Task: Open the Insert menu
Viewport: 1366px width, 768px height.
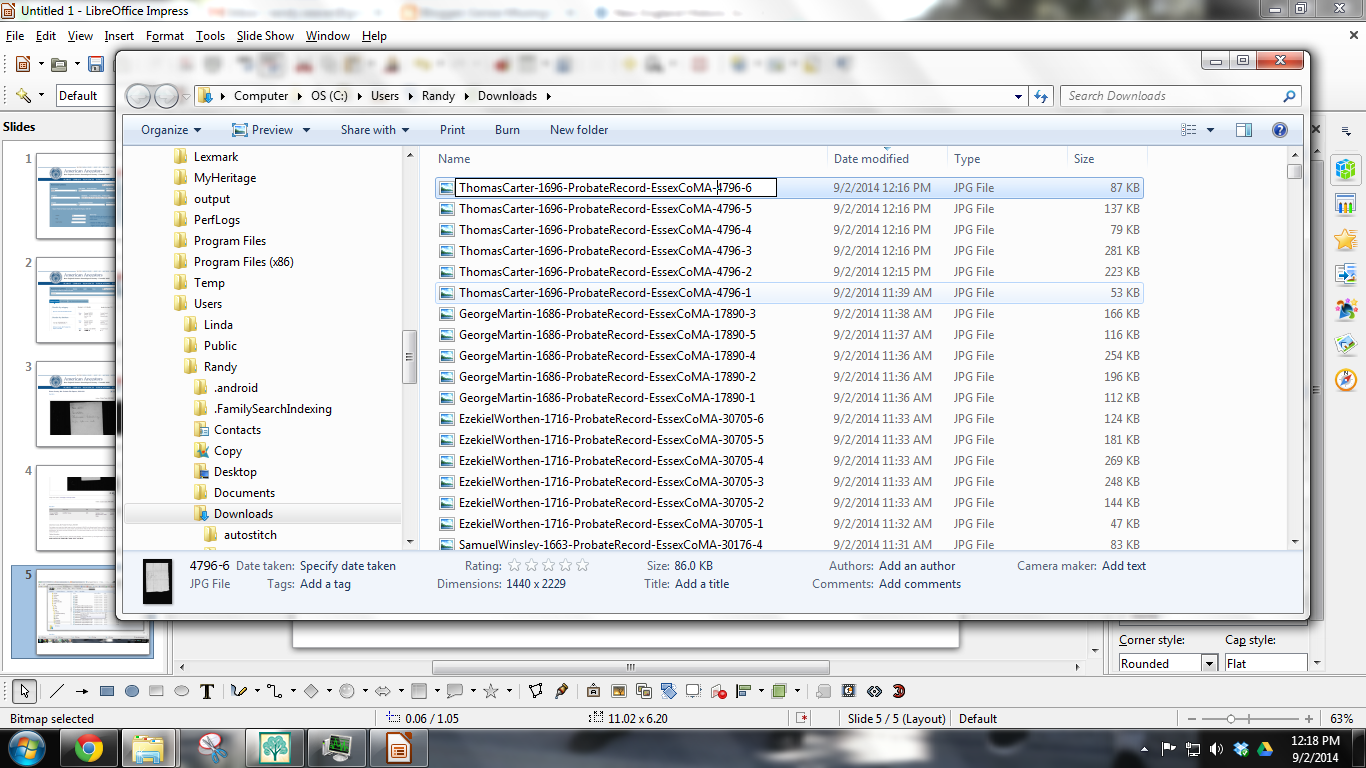Action: point(119,36)
